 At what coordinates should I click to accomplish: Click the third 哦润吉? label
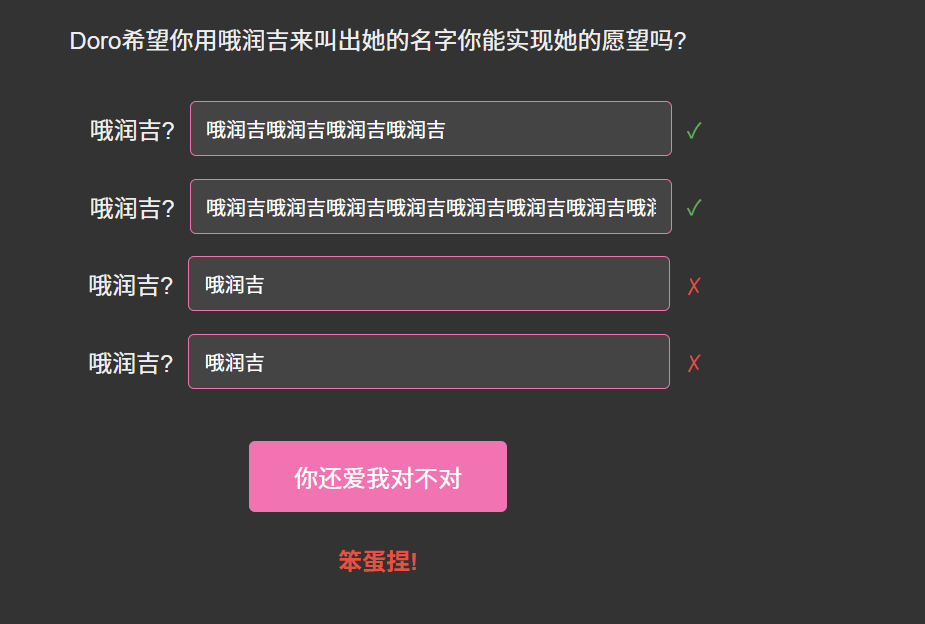pos(131,285)
